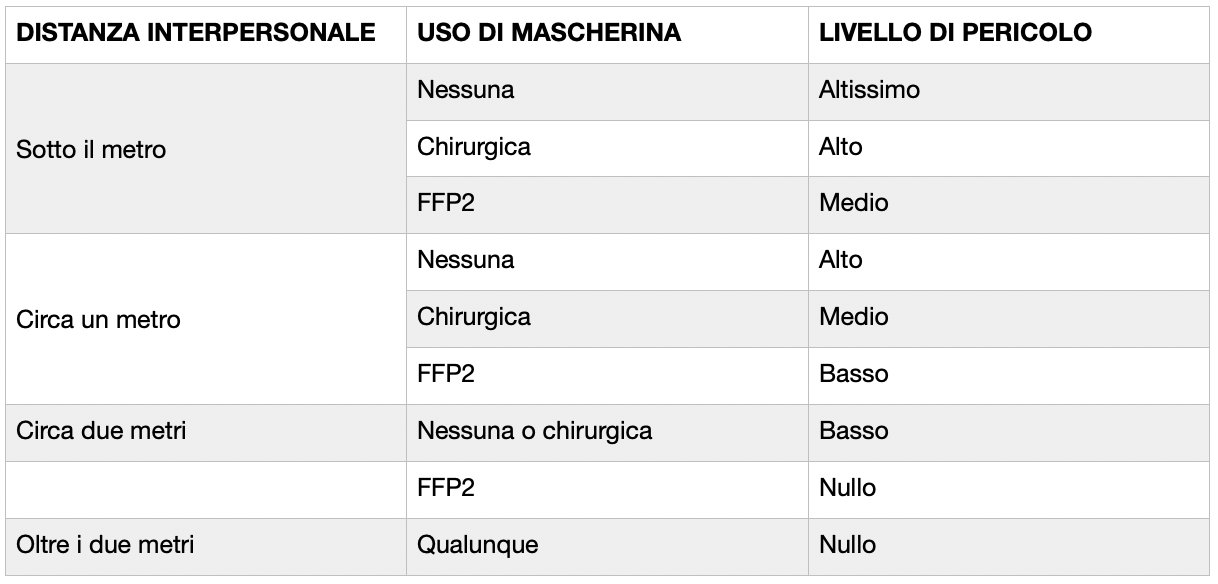
Task: Click the Oltre i due metri cell
Action: 106,545
